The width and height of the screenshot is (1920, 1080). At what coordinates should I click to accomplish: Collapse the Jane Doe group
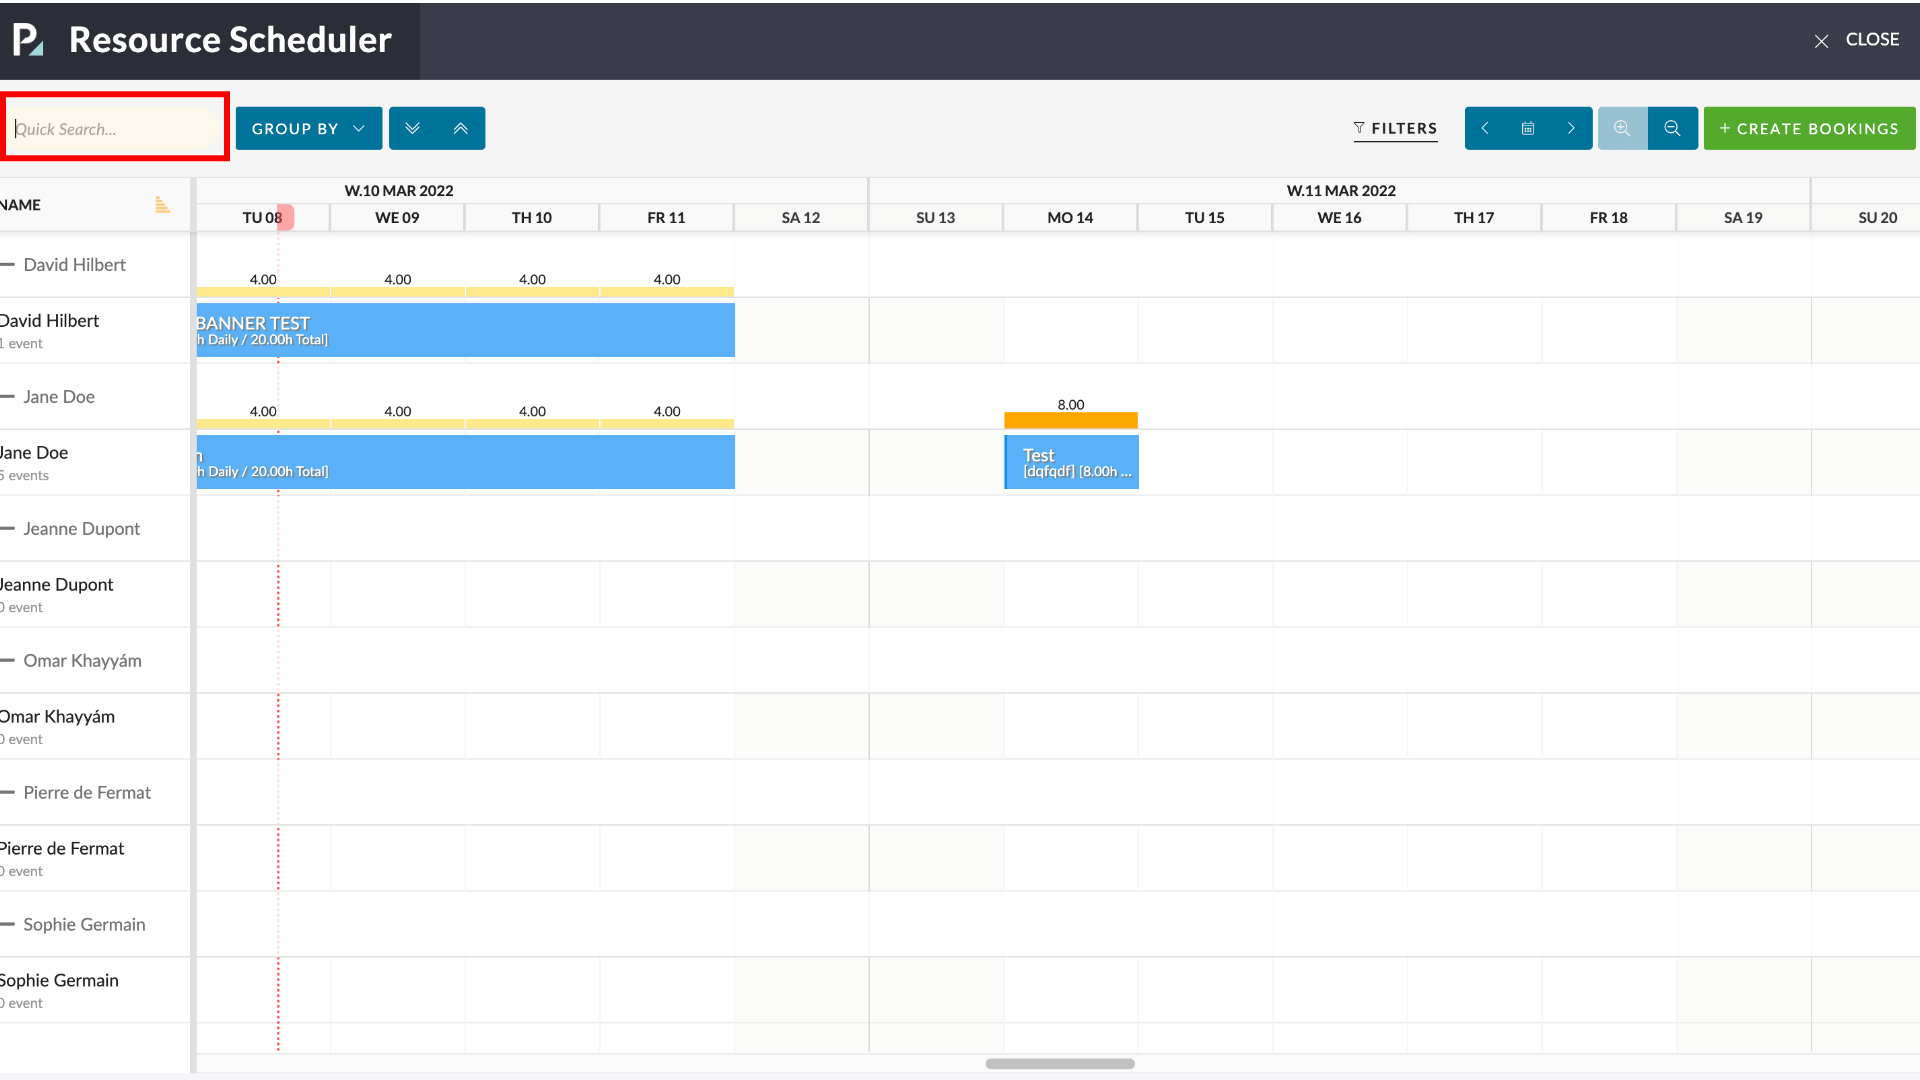pos(8,397)
